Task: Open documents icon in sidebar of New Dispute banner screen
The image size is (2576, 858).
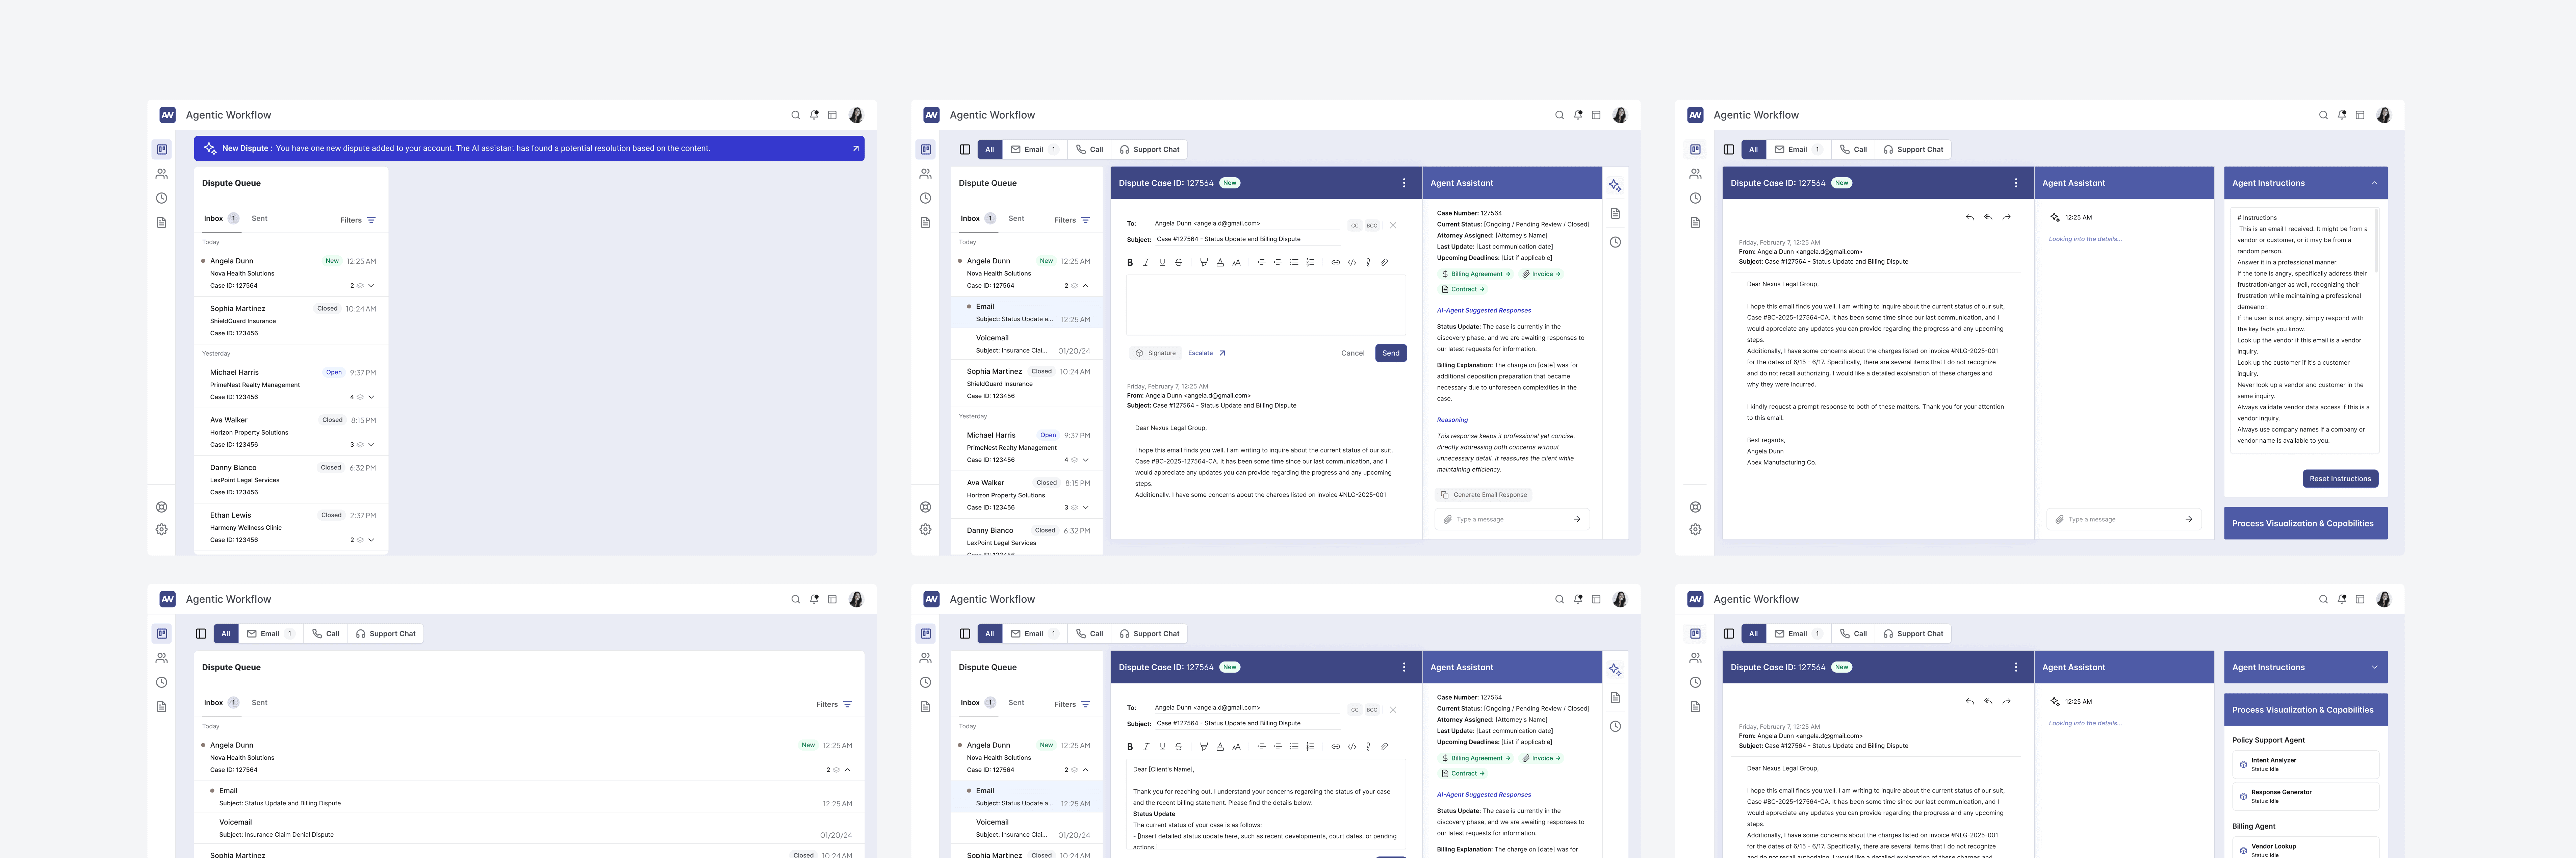Action: click(x=162, y=222)
